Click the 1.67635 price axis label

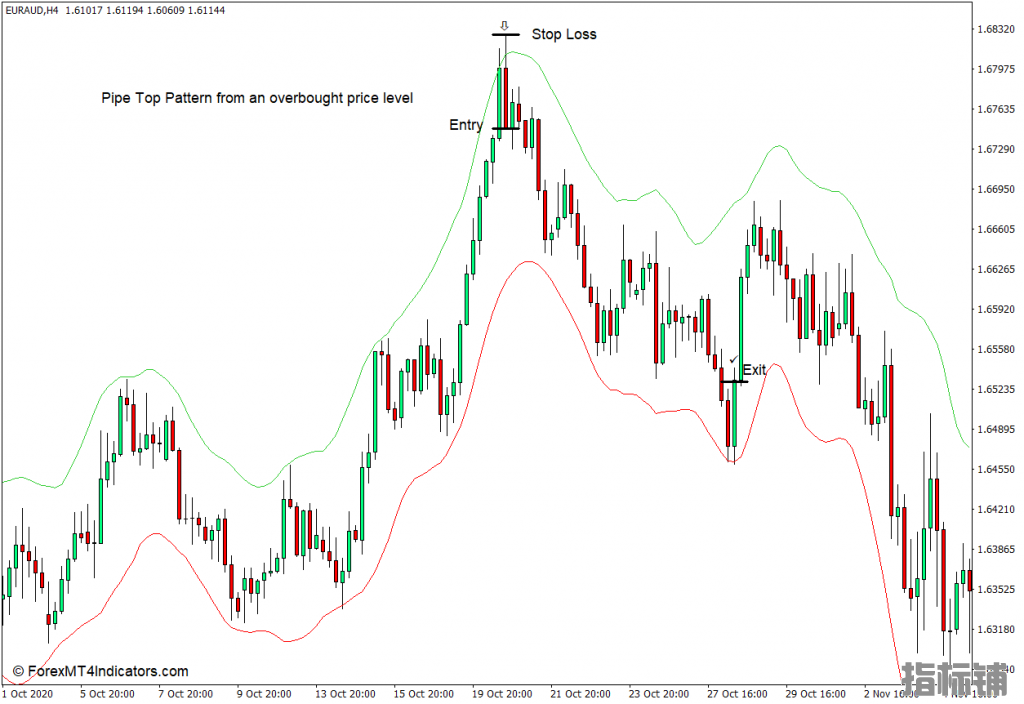pyautogui.click(x=996, y=109)
